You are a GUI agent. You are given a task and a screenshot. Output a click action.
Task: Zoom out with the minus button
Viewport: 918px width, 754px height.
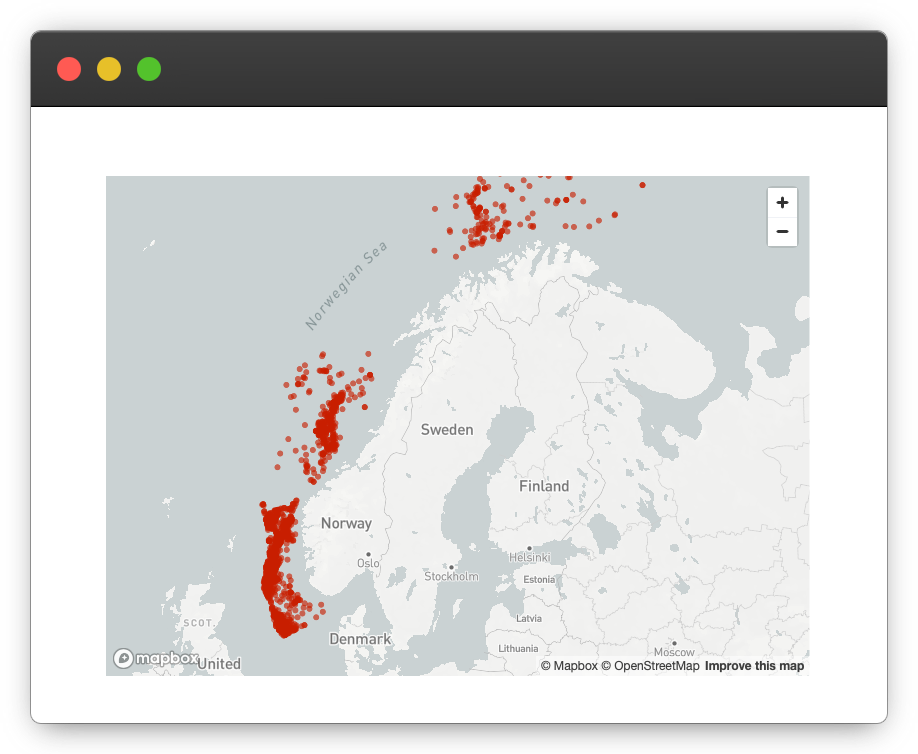tap(782, 232)
